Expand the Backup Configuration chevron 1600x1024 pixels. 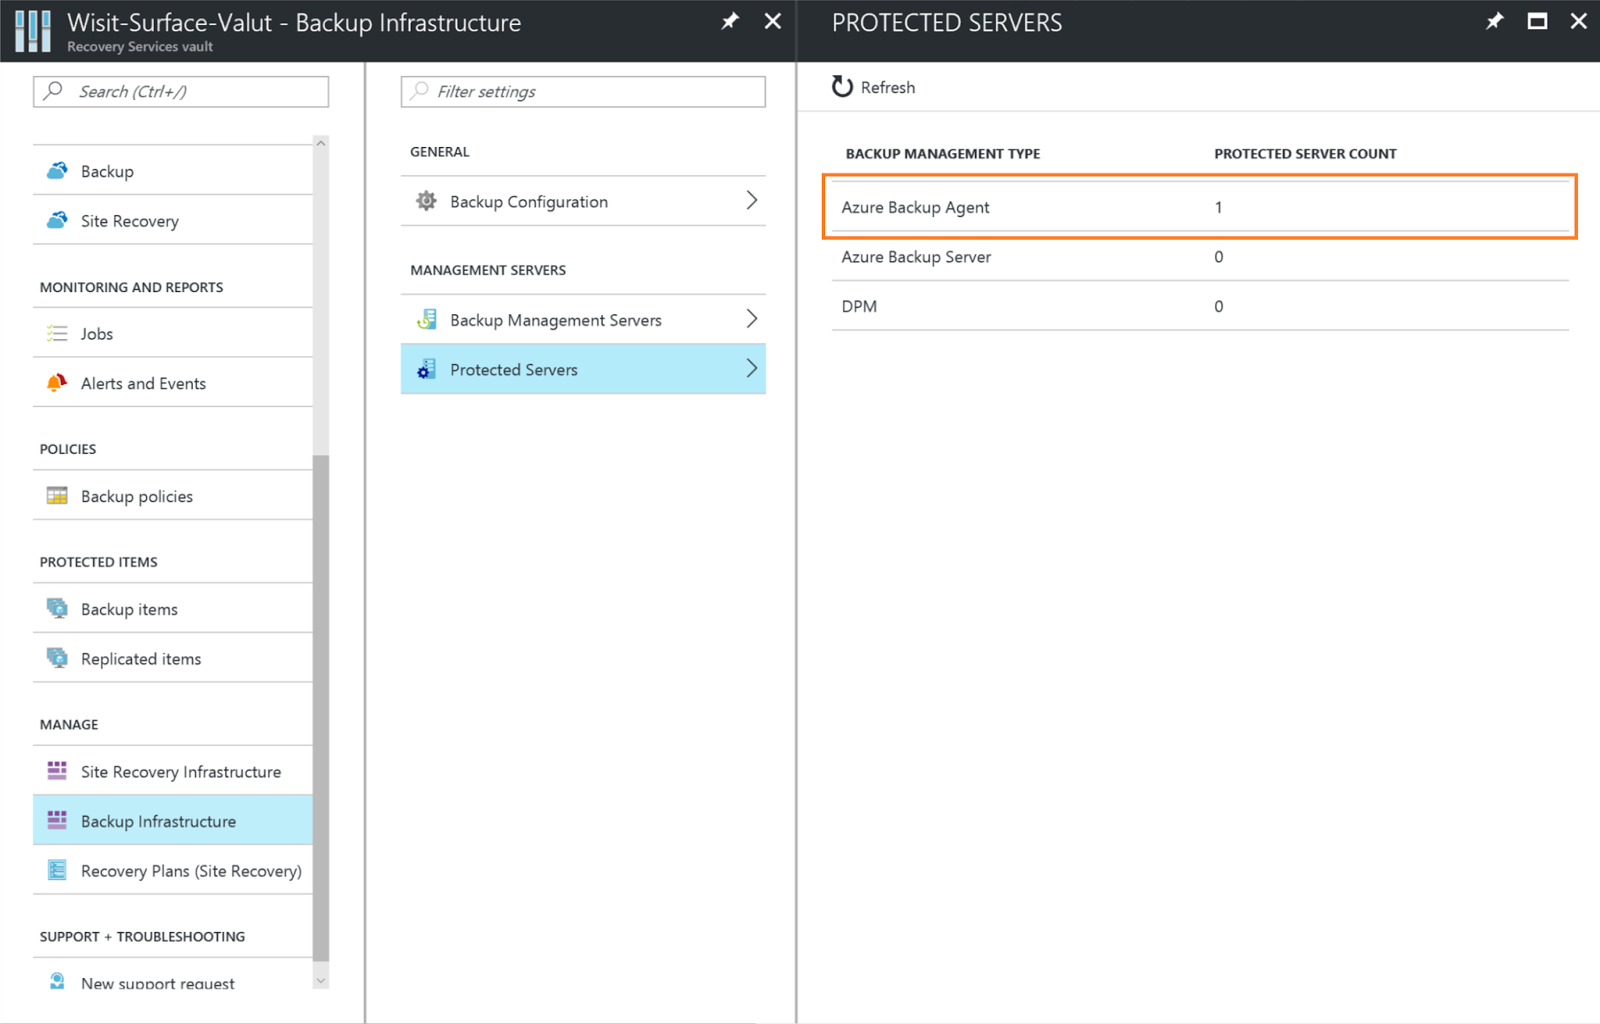click(x=753, y=200)
